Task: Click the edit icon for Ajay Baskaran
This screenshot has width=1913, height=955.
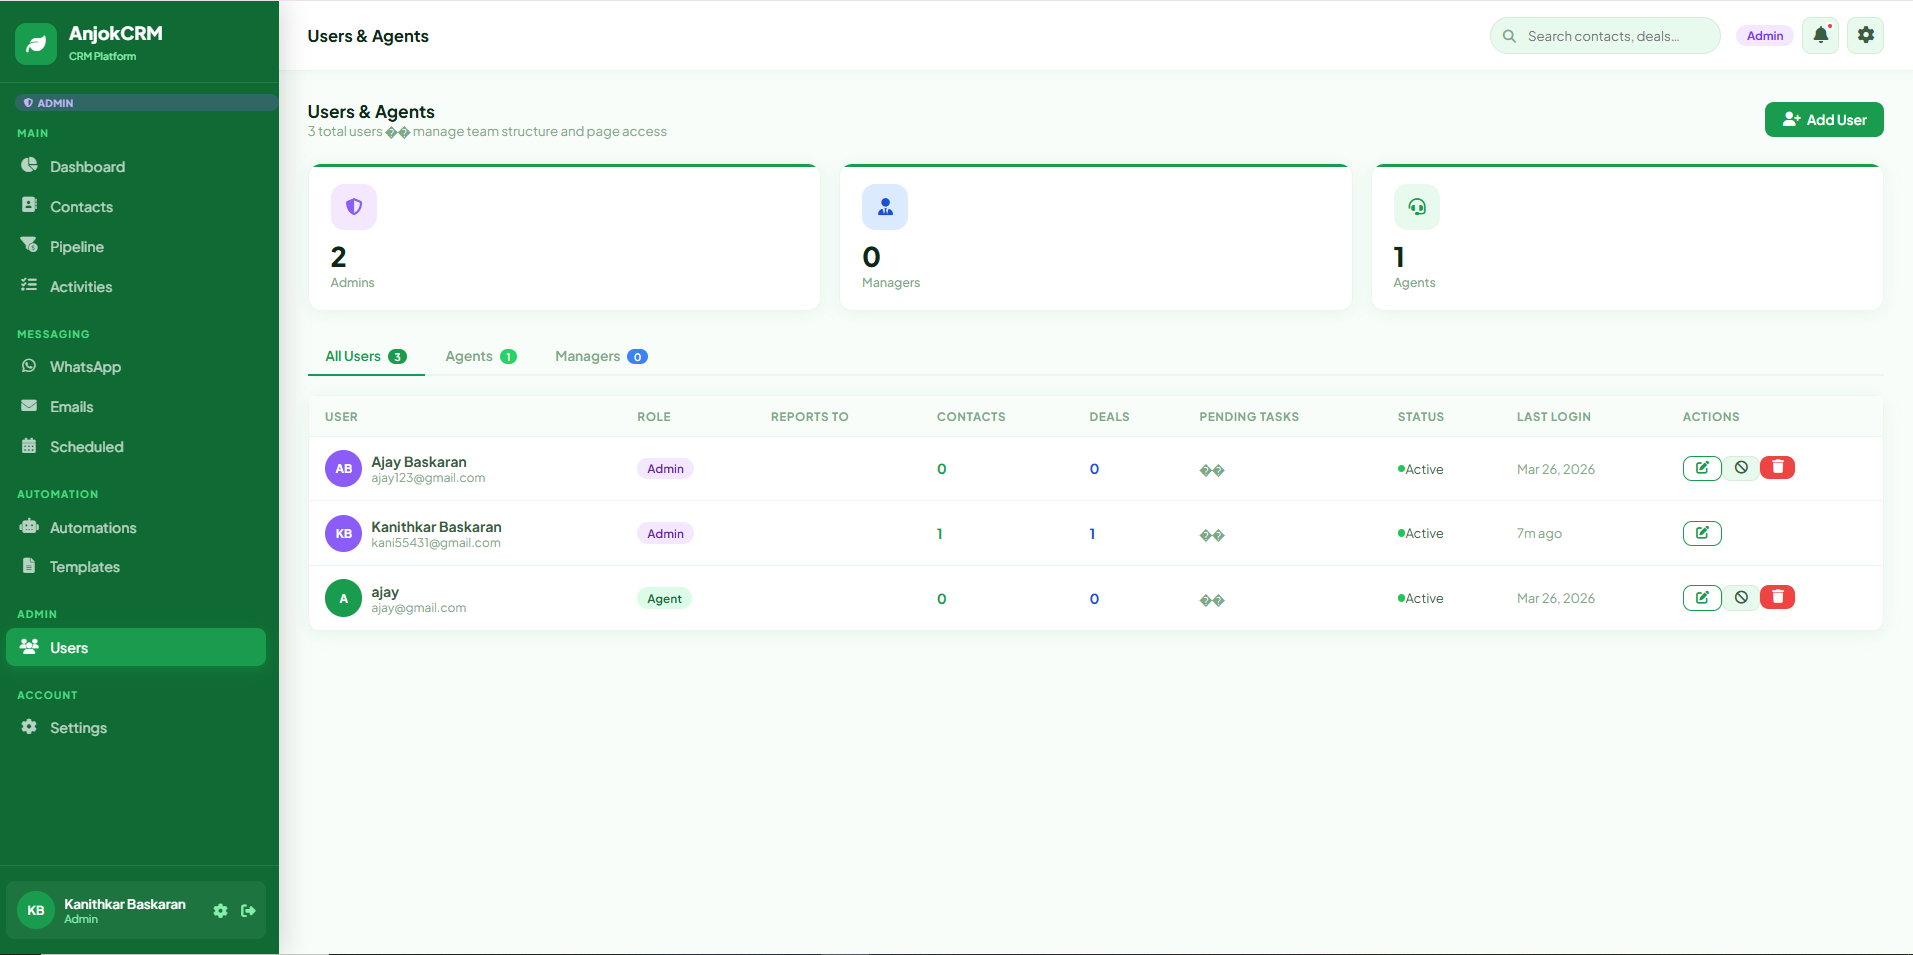Action: 1701,468
